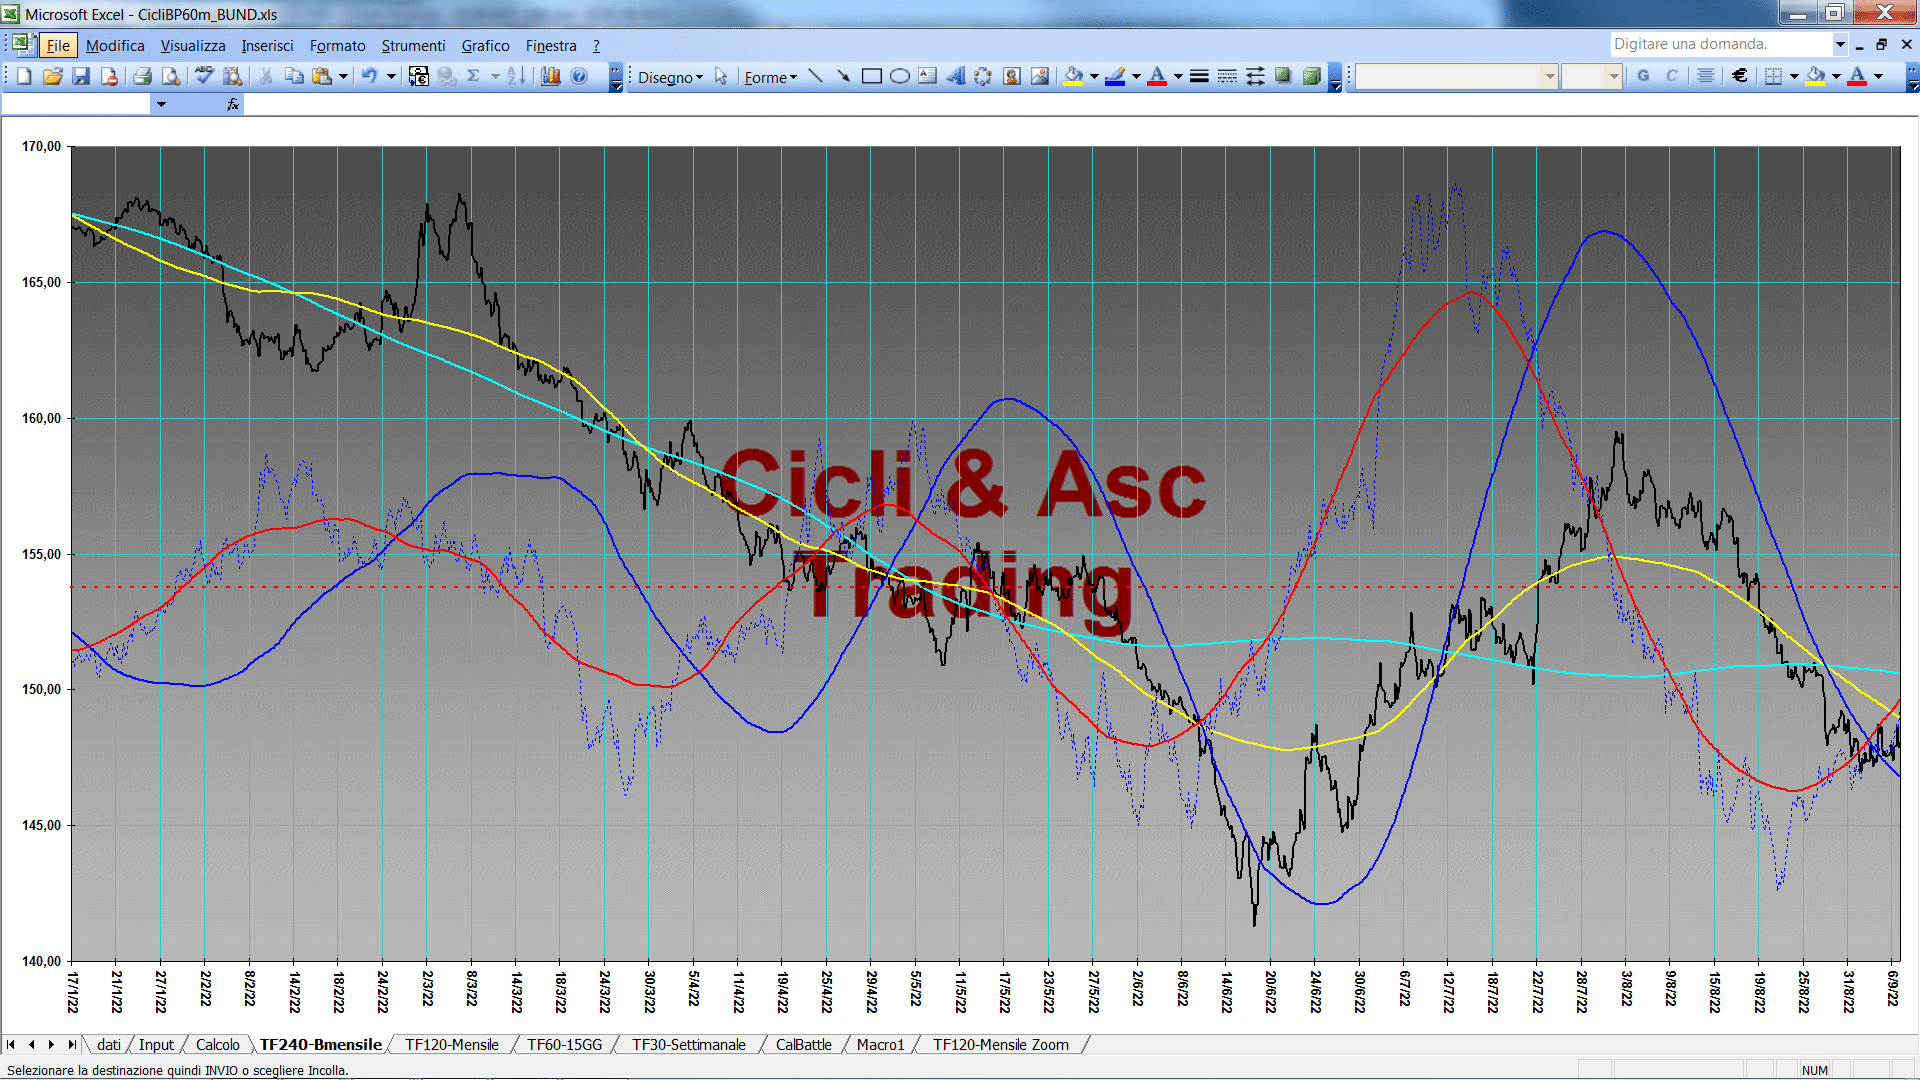Open the Strumenti menu

[x=413, y=45]
